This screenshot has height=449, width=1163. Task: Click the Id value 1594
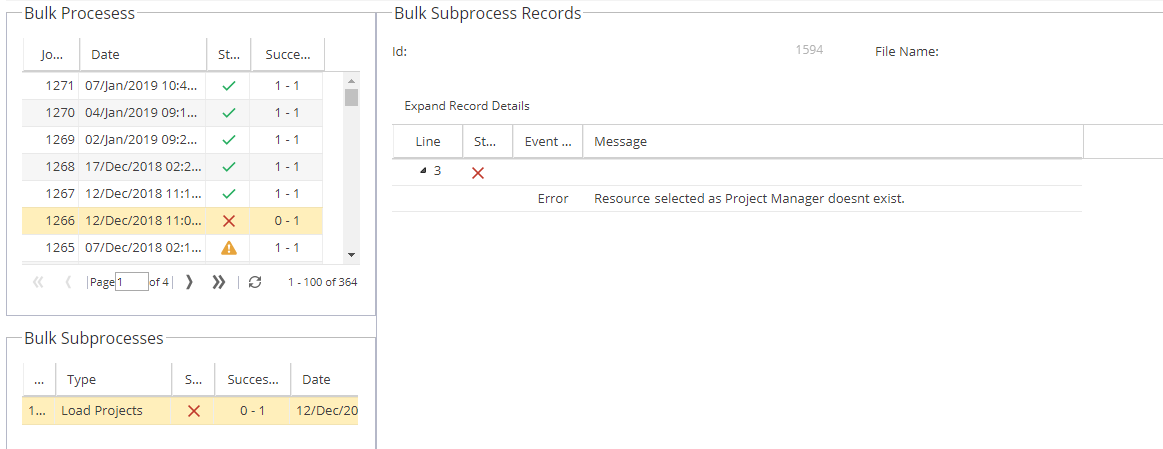809,50
